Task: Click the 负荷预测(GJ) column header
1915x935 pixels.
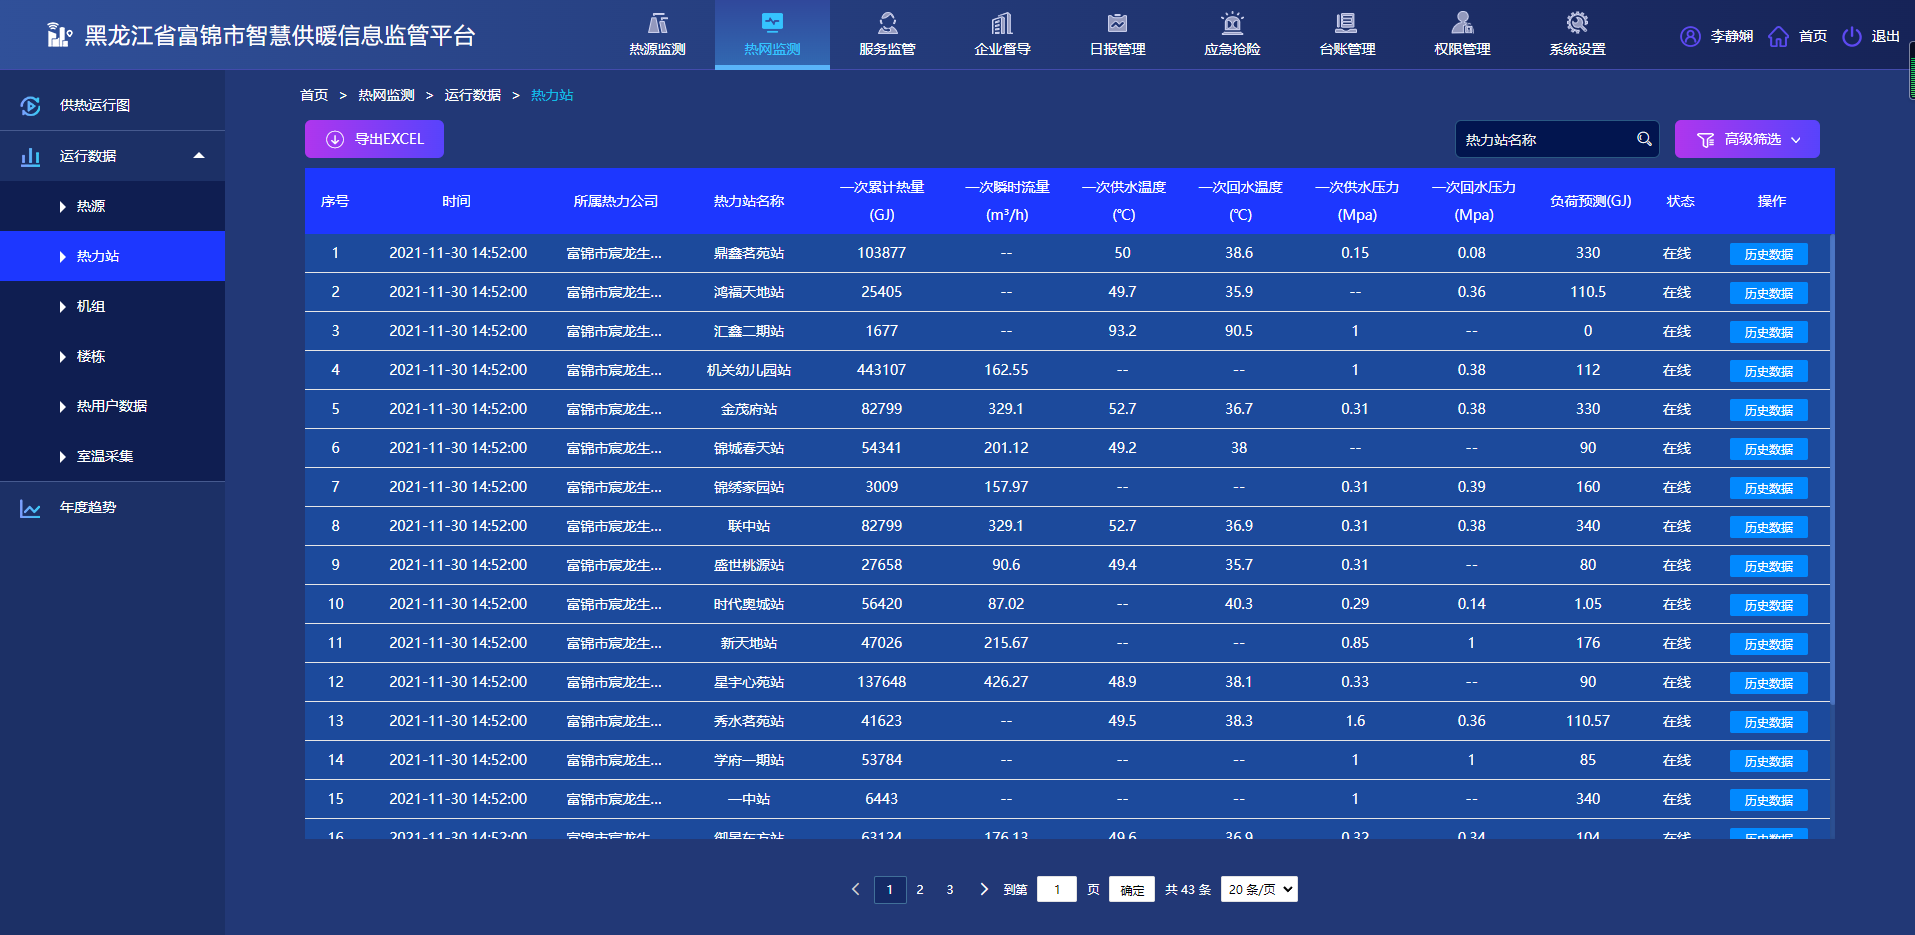Action: point(1590,201)
